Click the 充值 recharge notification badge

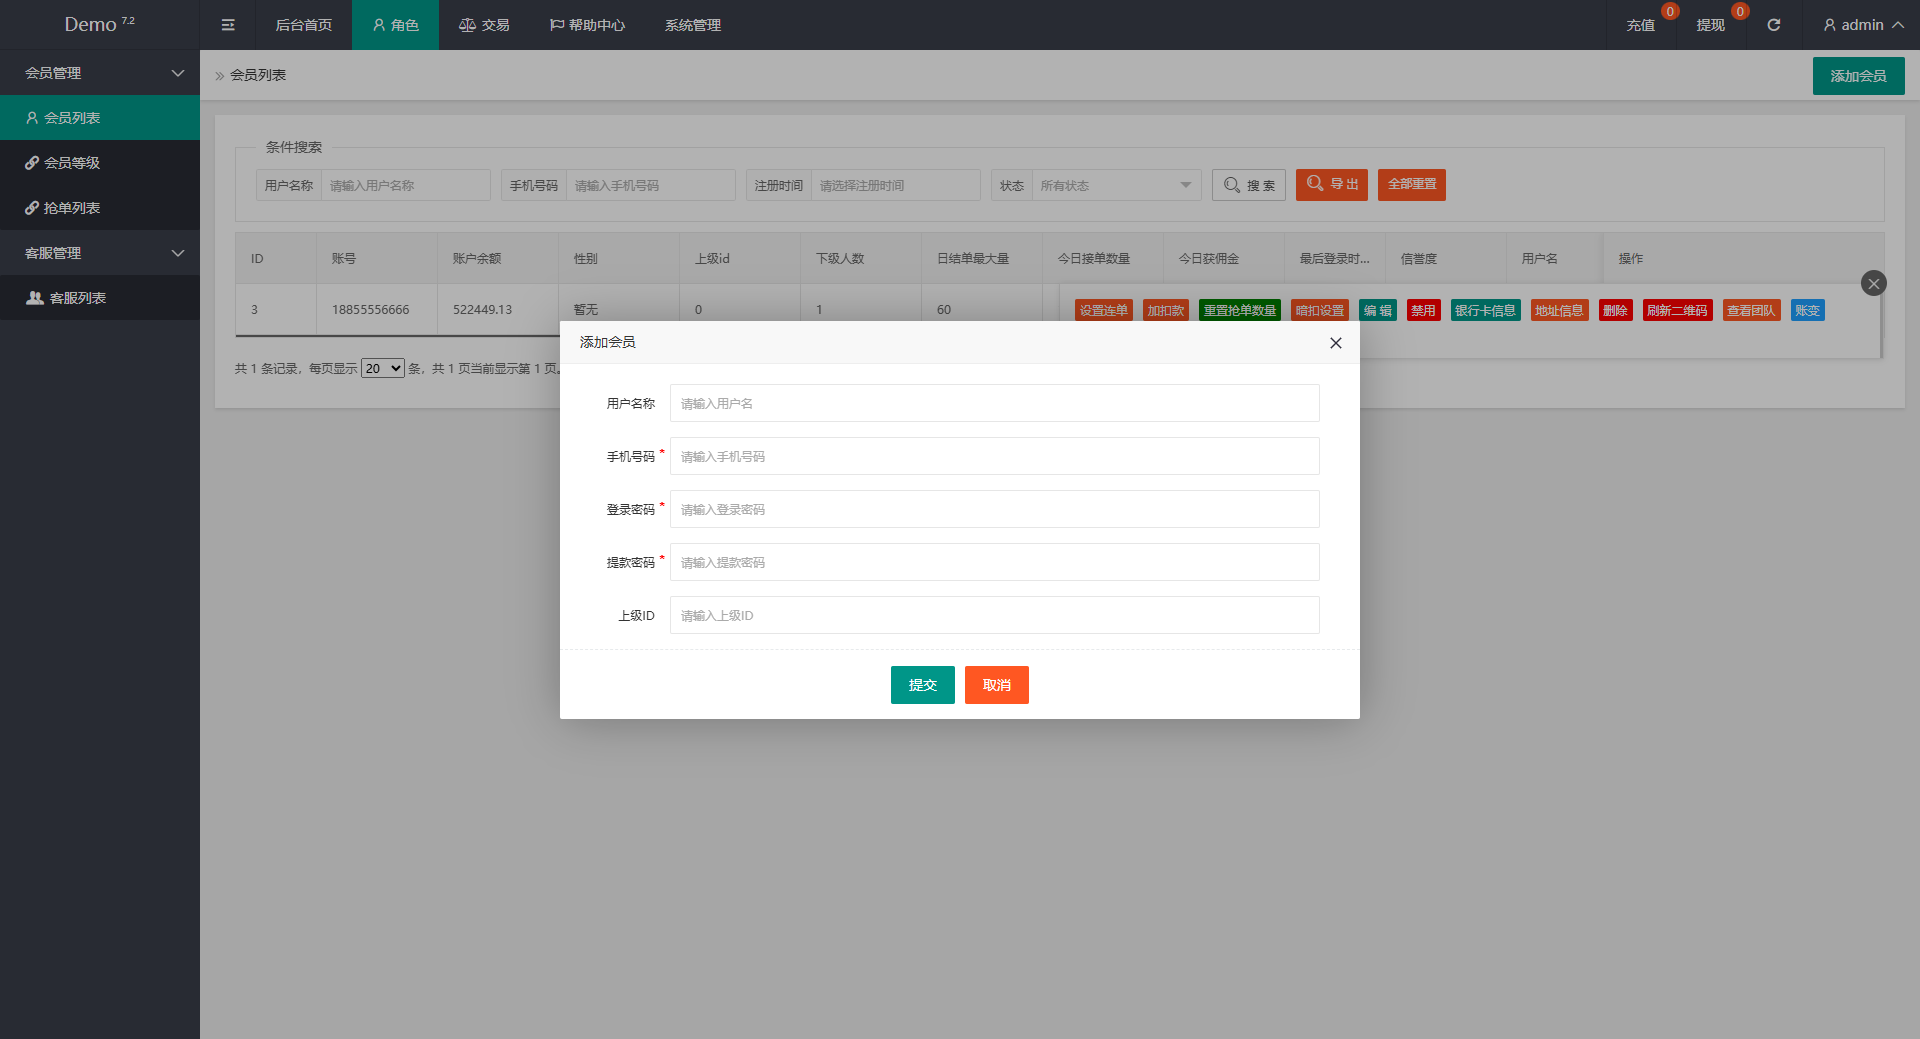click(x=1669, y=12)
